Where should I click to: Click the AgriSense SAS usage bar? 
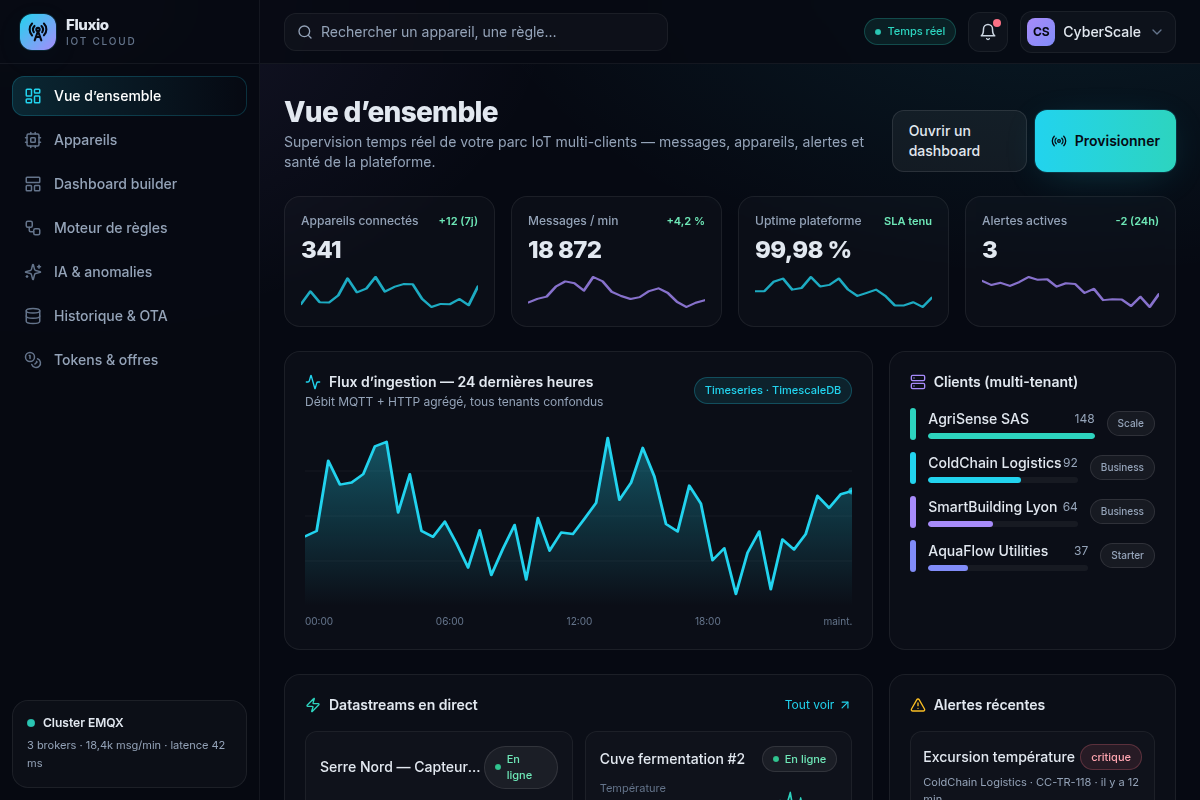[1011, 436]
